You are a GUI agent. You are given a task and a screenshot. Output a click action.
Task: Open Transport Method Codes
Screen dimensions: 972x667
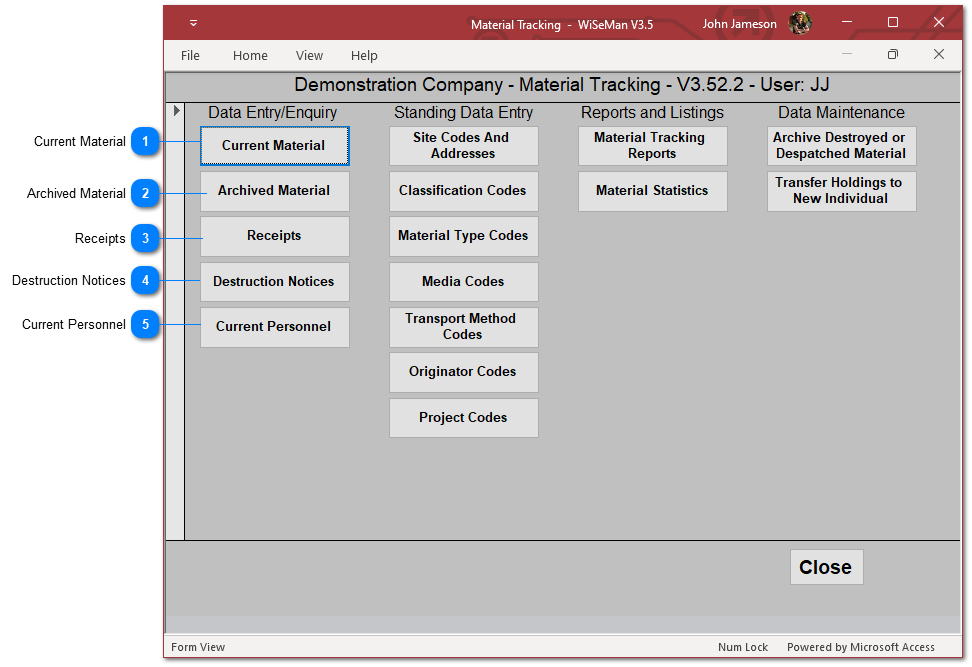(463, 327)
